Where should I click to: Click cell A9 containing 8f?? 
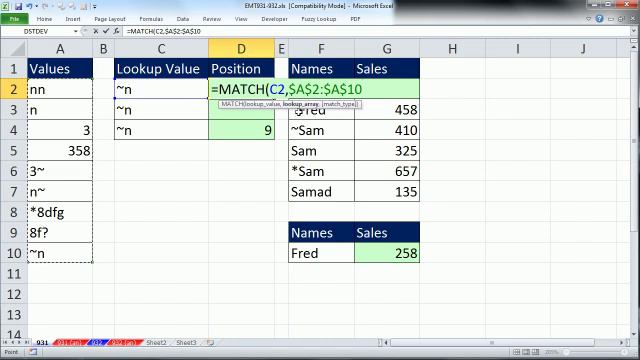pos(60,232)
